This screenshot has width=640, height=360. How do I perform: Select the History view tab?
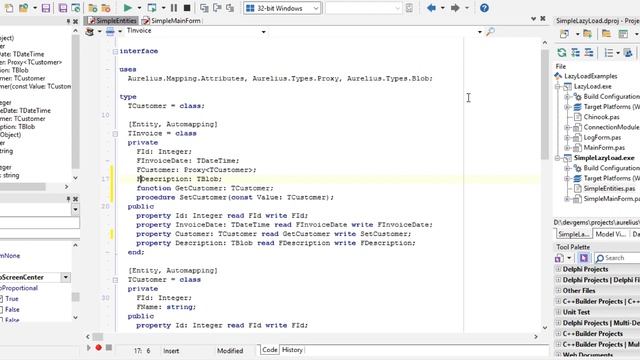[x=292, y=350]
